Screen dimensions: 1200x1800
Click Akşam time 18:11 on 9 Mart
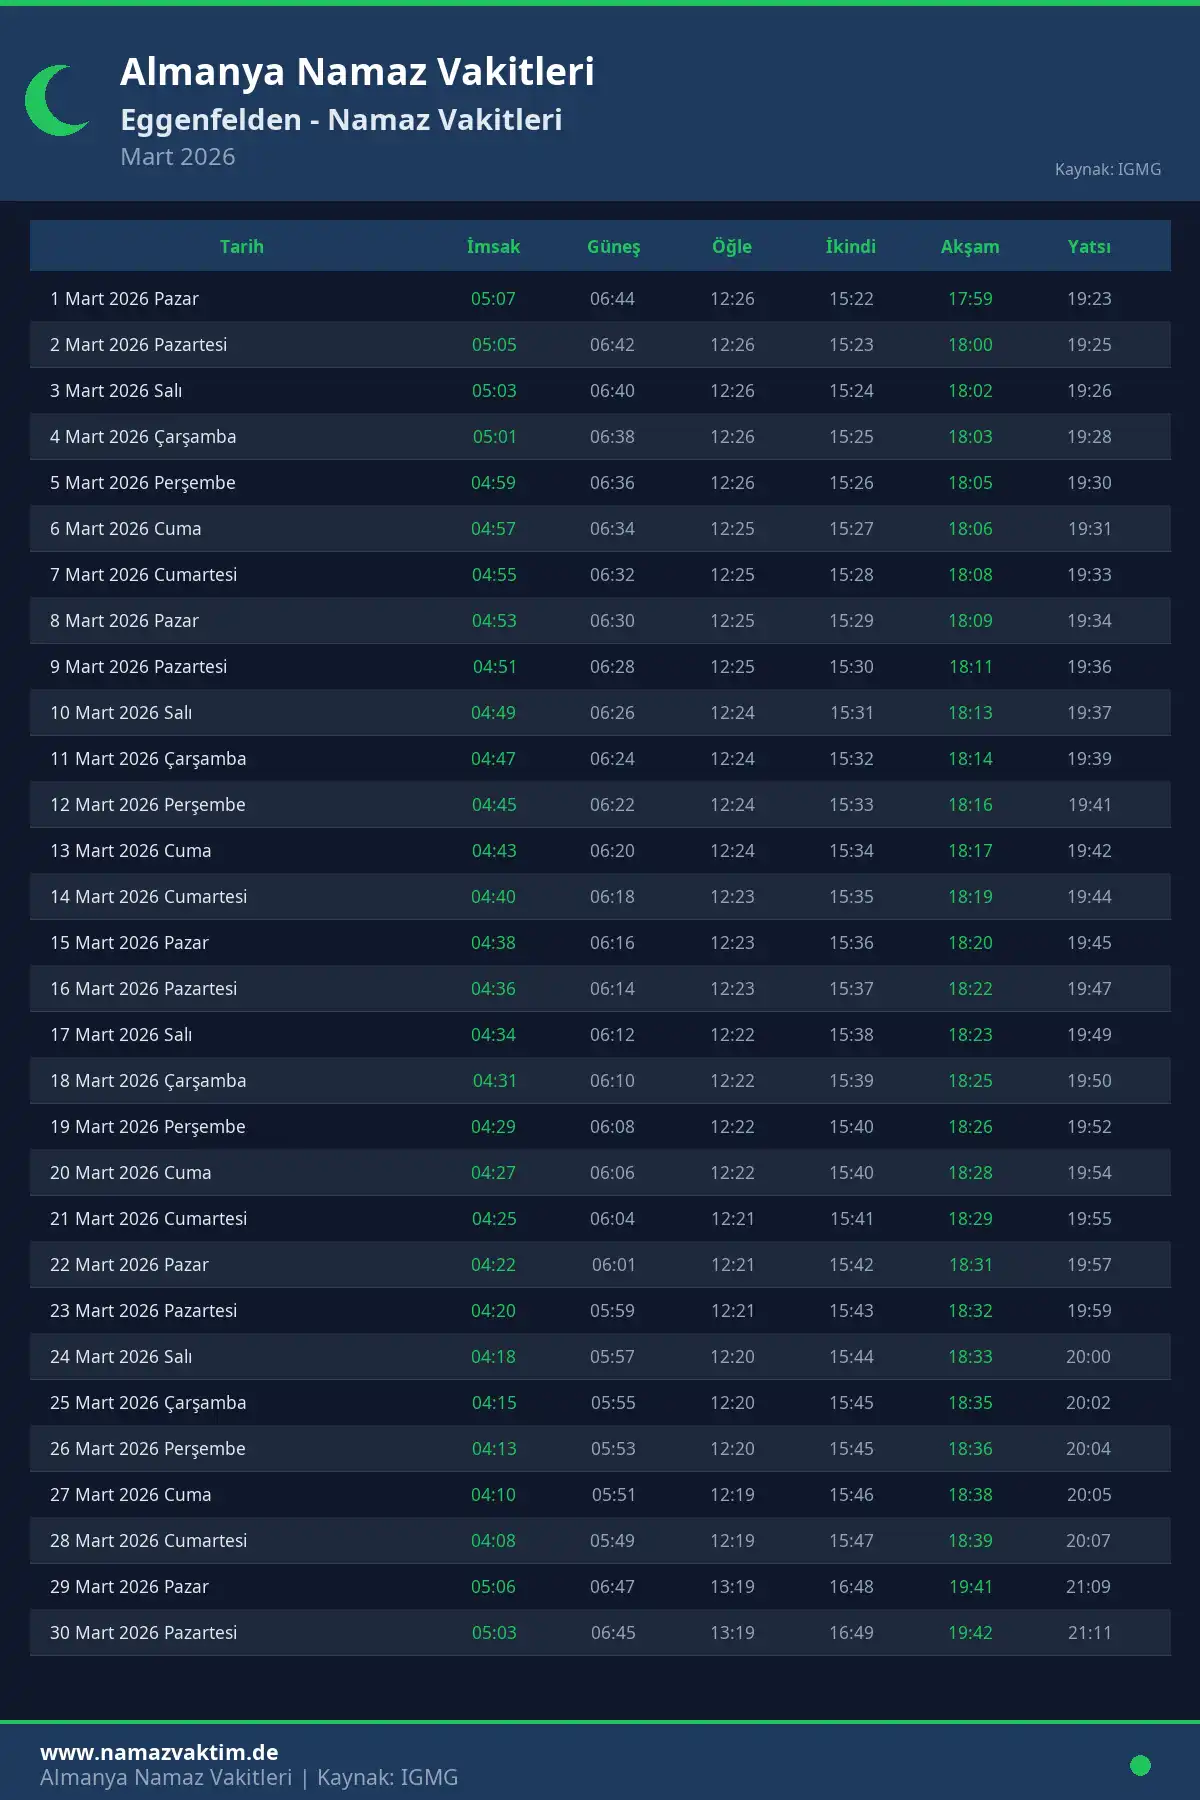(970, 667)
